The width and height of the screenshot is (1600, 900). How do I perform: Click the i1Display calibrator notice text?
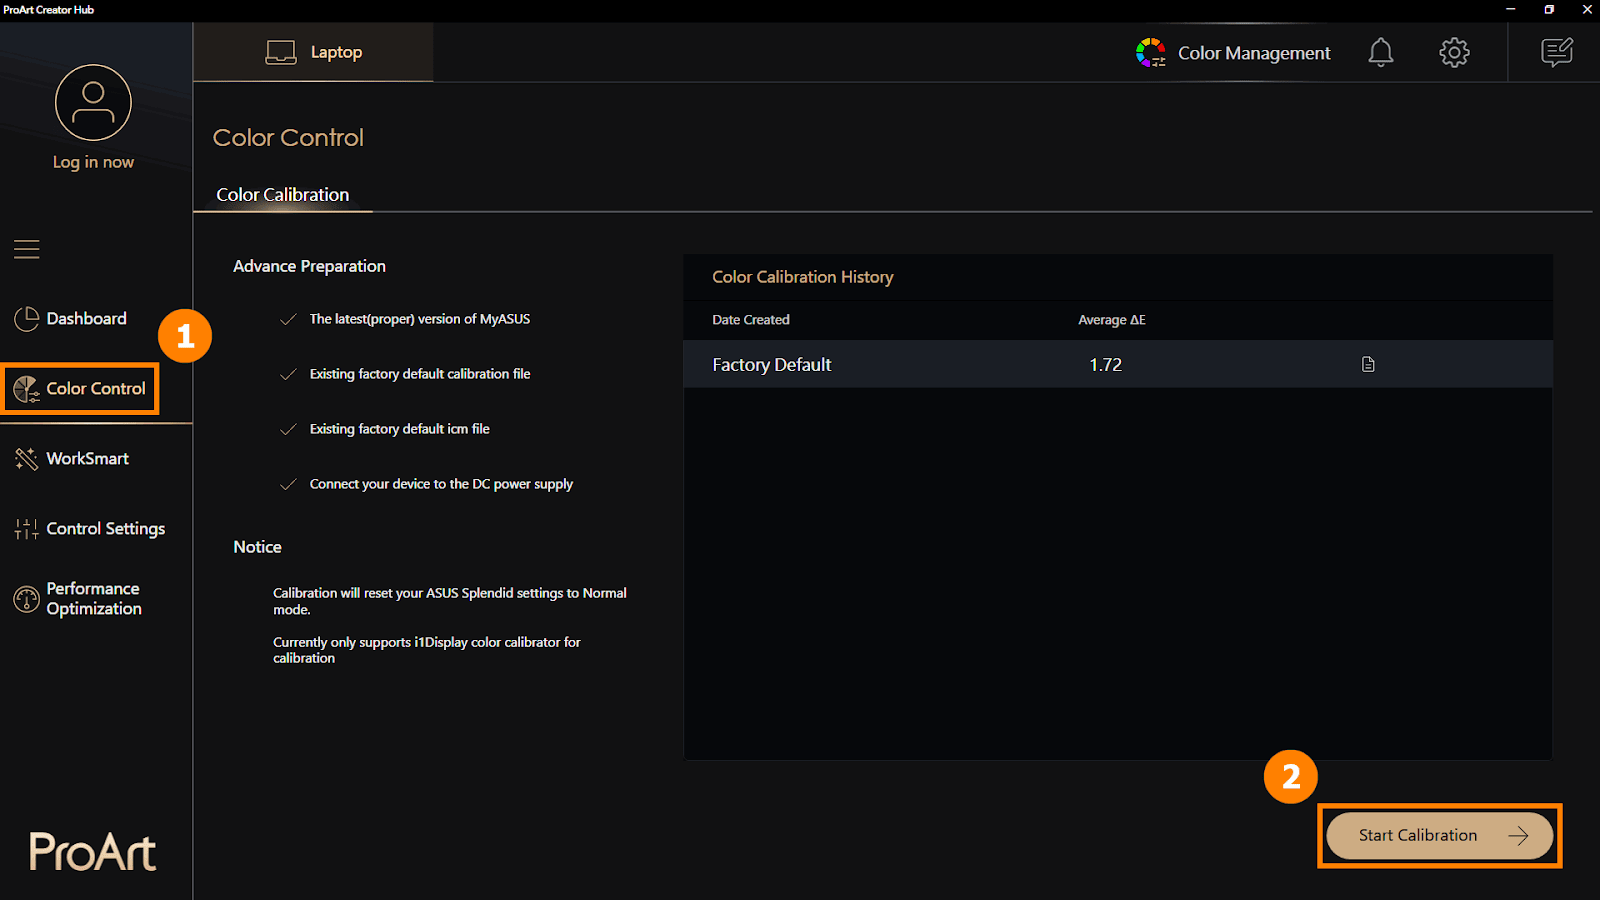point(427,650)
